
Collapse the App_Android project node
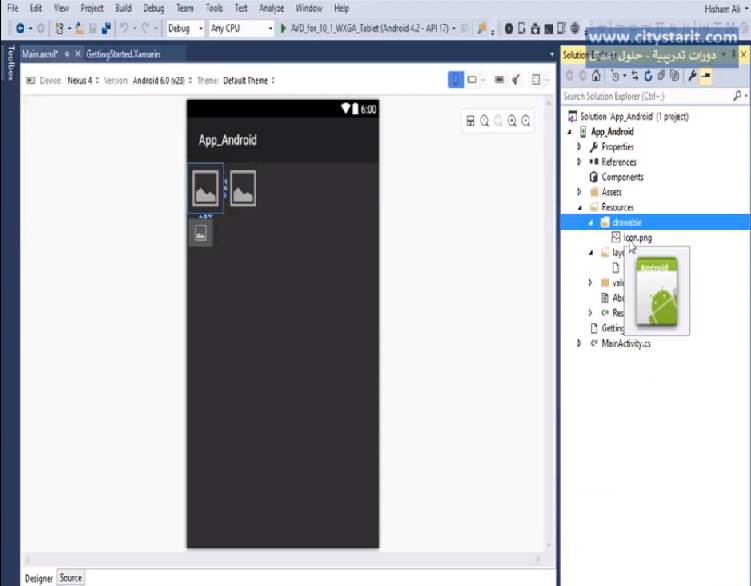(x=570, y=132)
